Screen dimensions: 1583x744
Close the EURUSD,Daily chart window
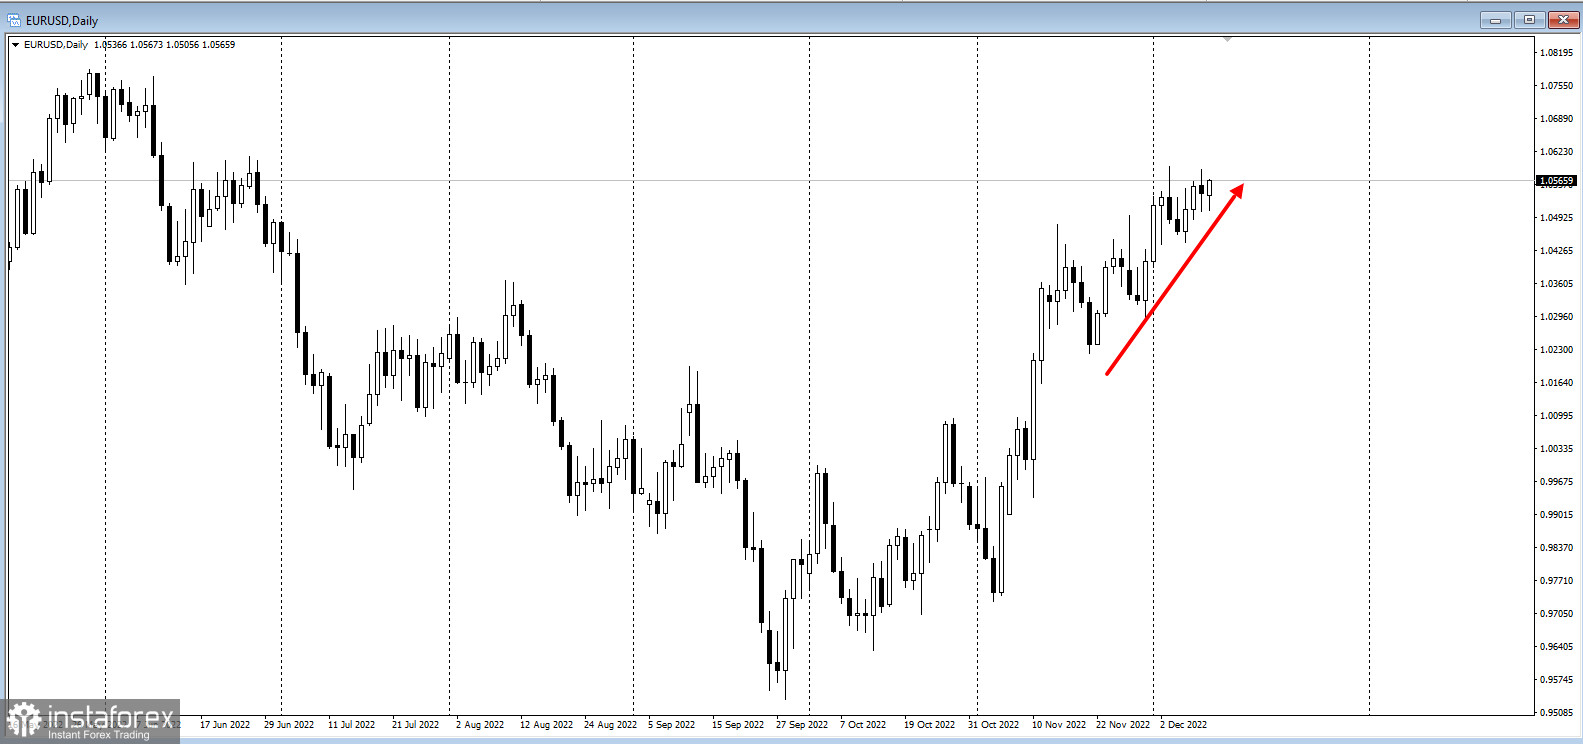(x=1562, y=20)
